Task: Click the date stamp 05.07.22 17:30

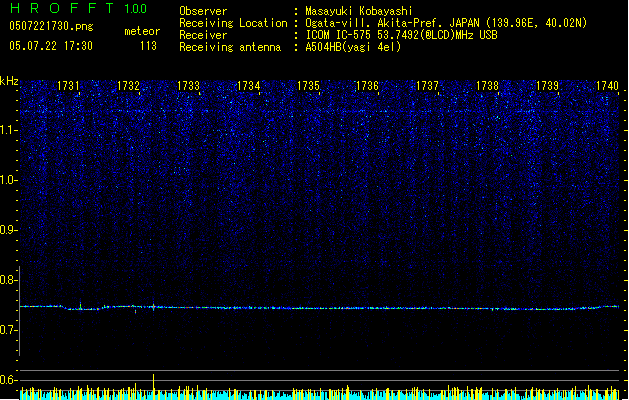Action: [x=51, y=46]
